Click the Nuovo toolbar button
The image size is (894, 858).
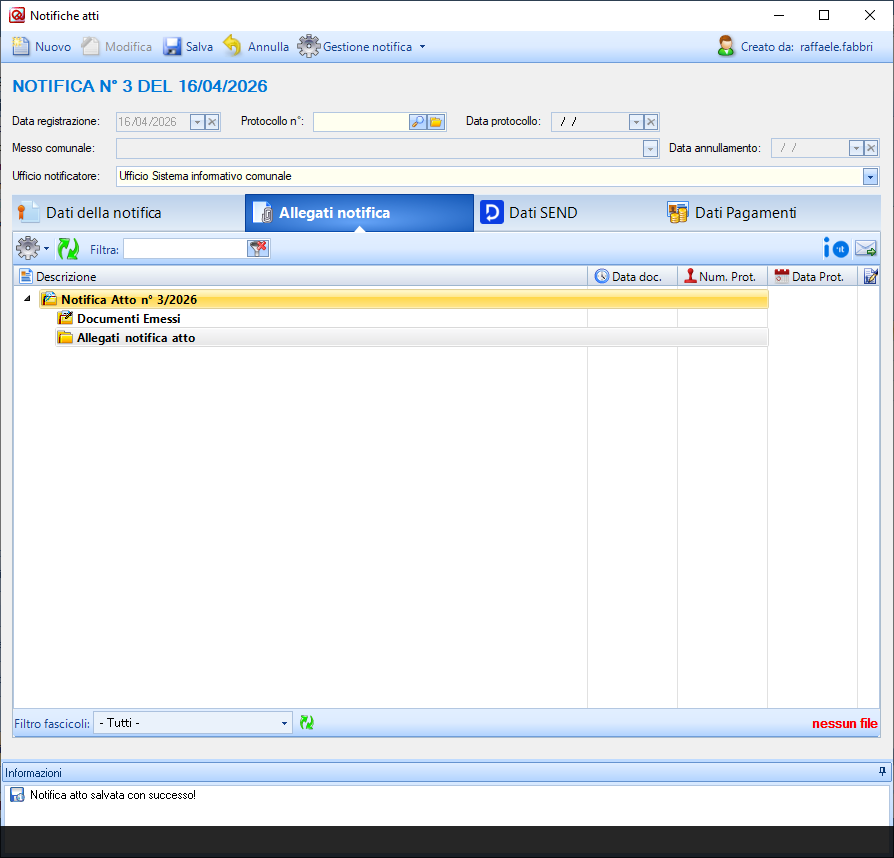click(x=42, y=47)
